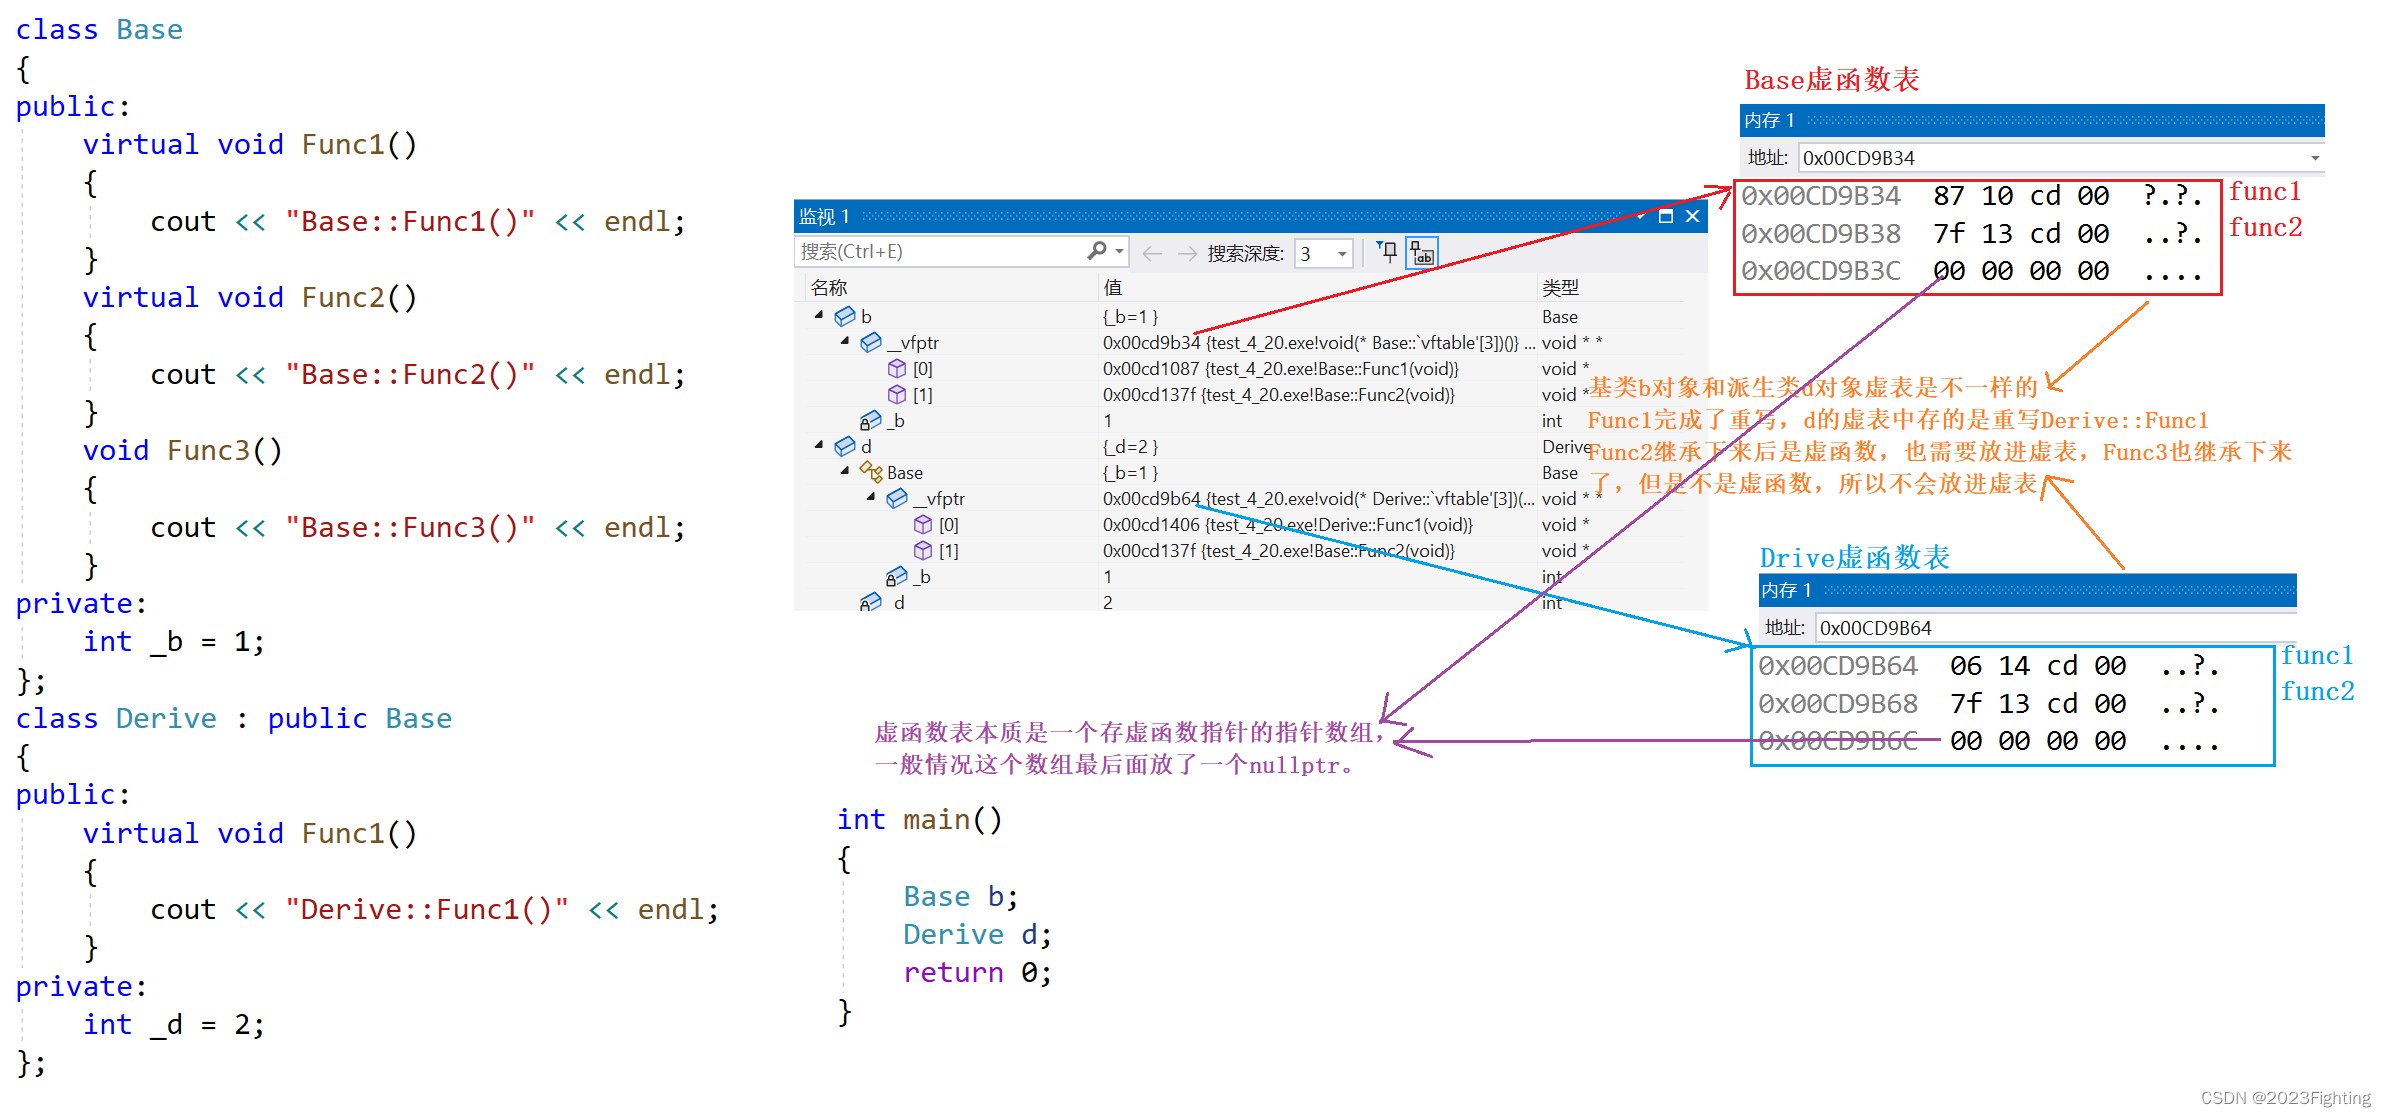Click the 类型 column header
This screenshot has height=1117, width=2386.
click(1560, 288)
